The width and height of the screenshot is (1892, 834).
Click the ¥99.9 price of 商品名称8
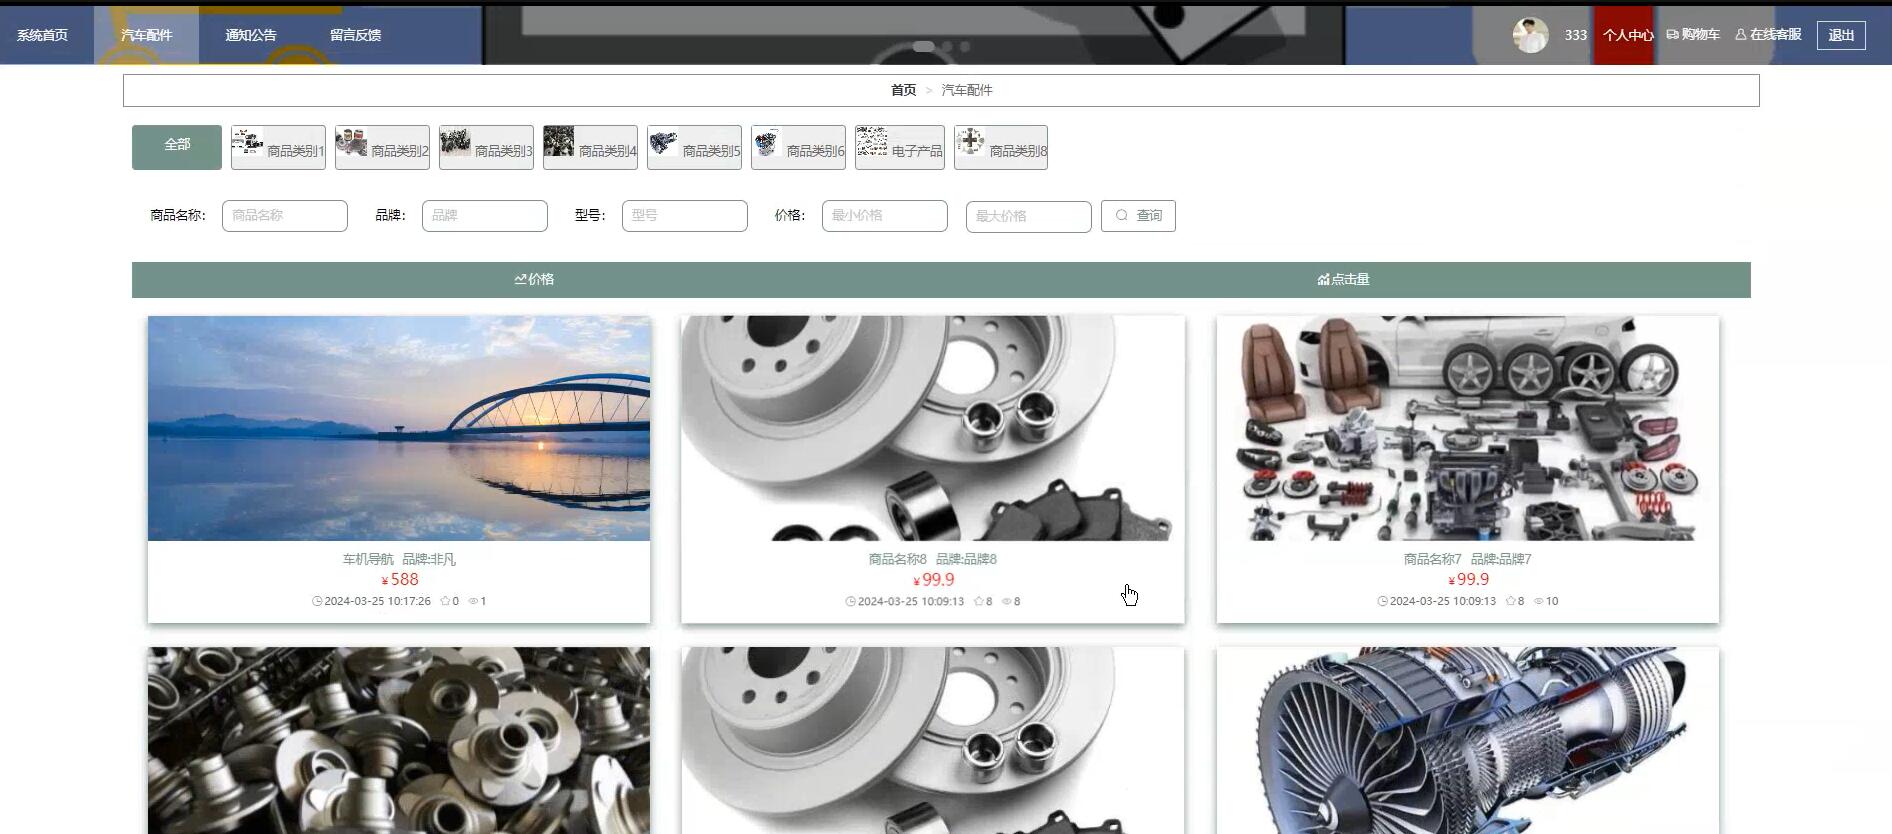933,580
